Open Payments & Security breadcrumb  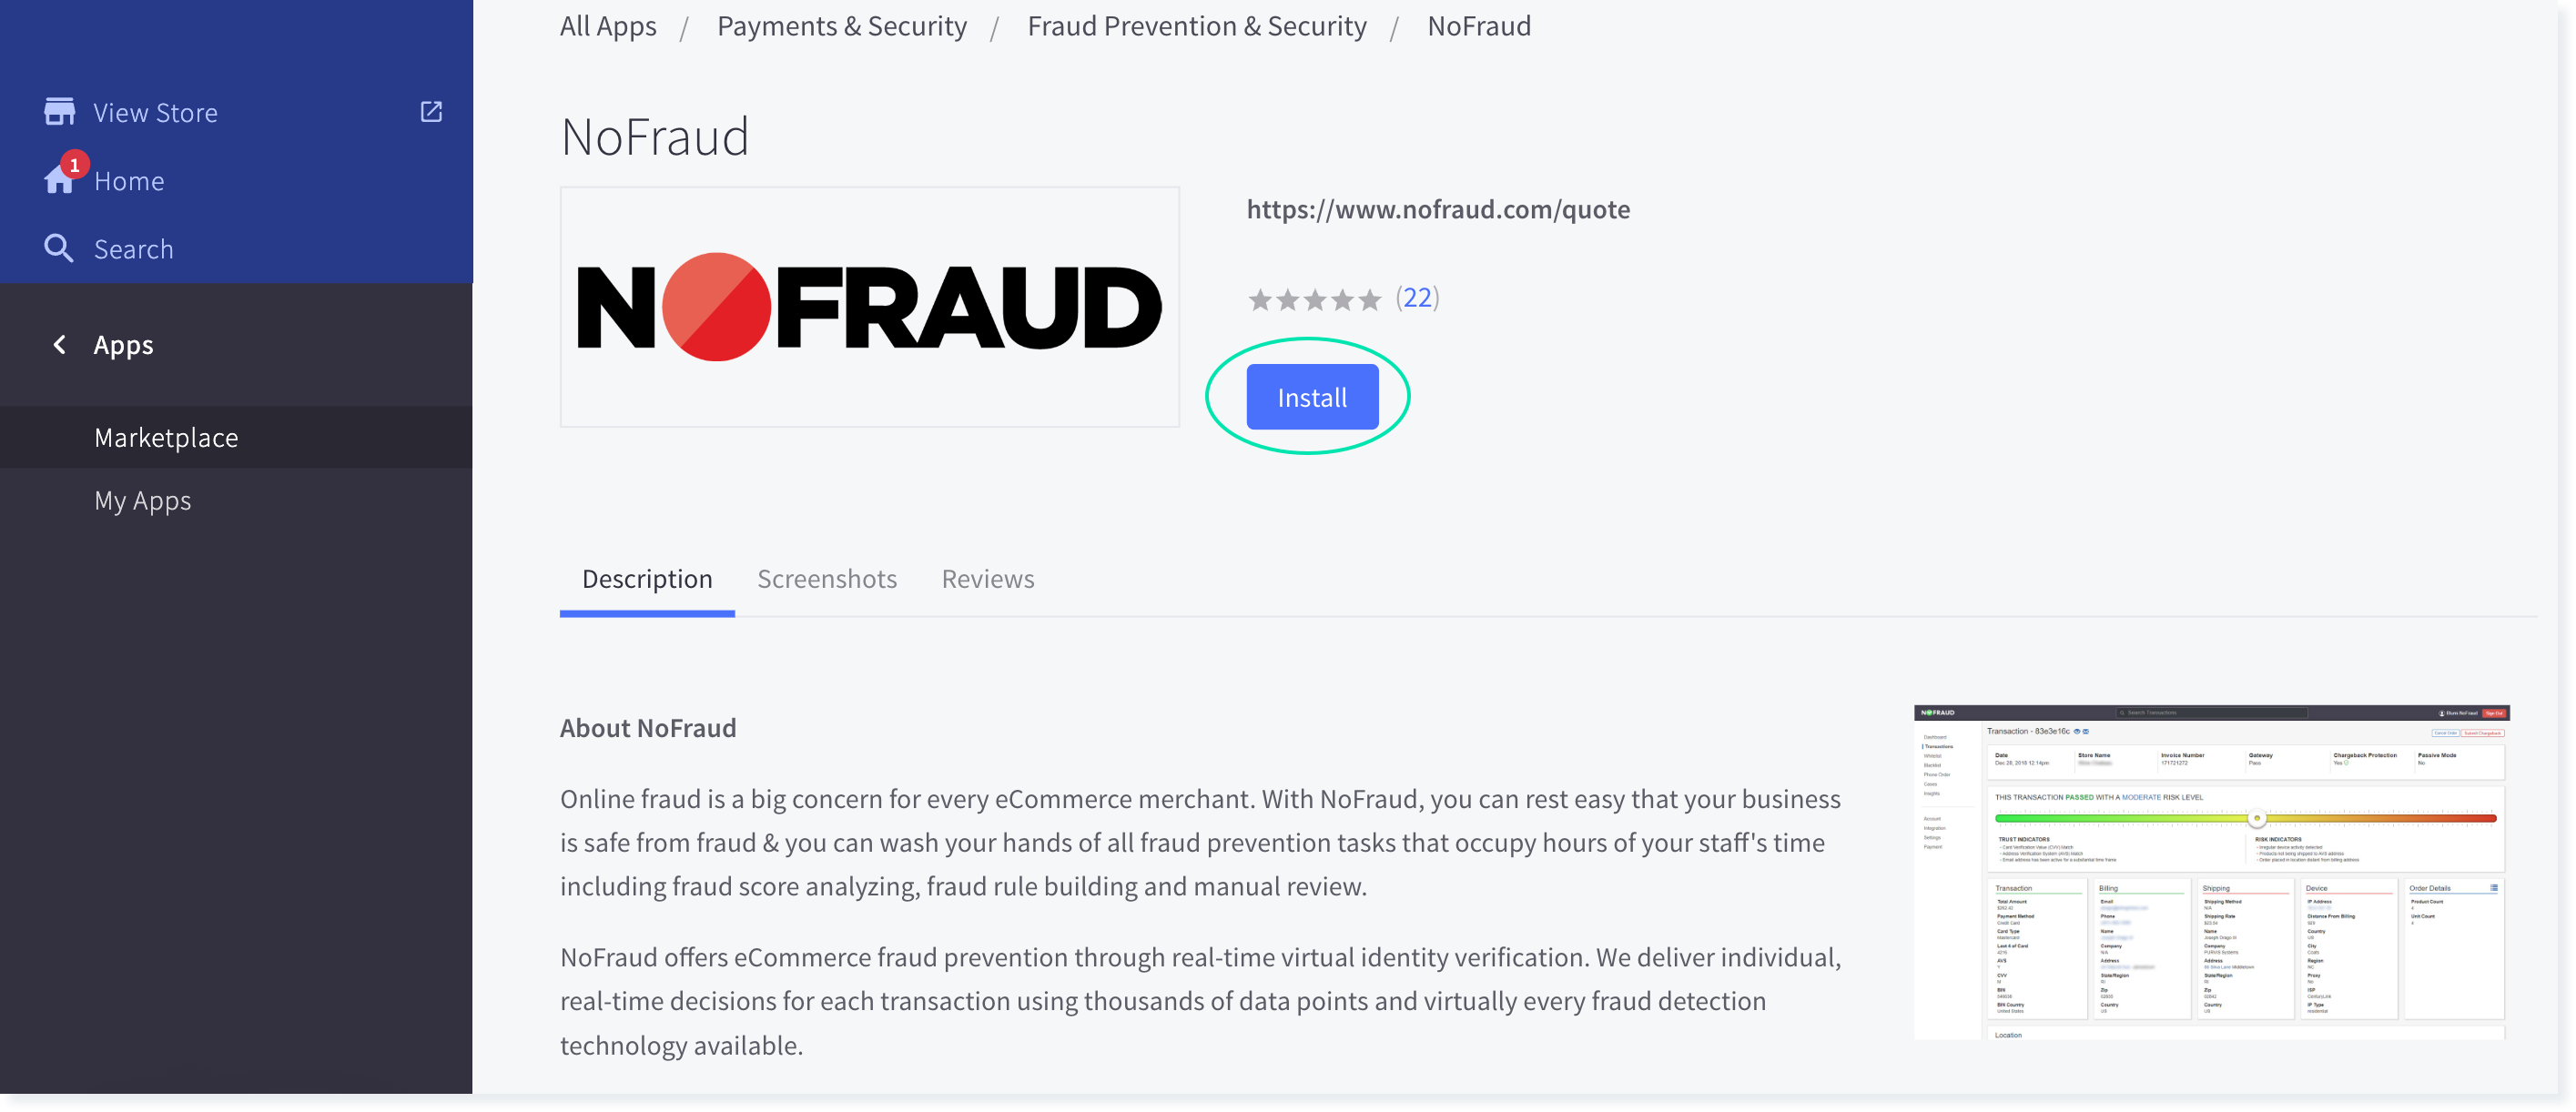pos(841,26)
